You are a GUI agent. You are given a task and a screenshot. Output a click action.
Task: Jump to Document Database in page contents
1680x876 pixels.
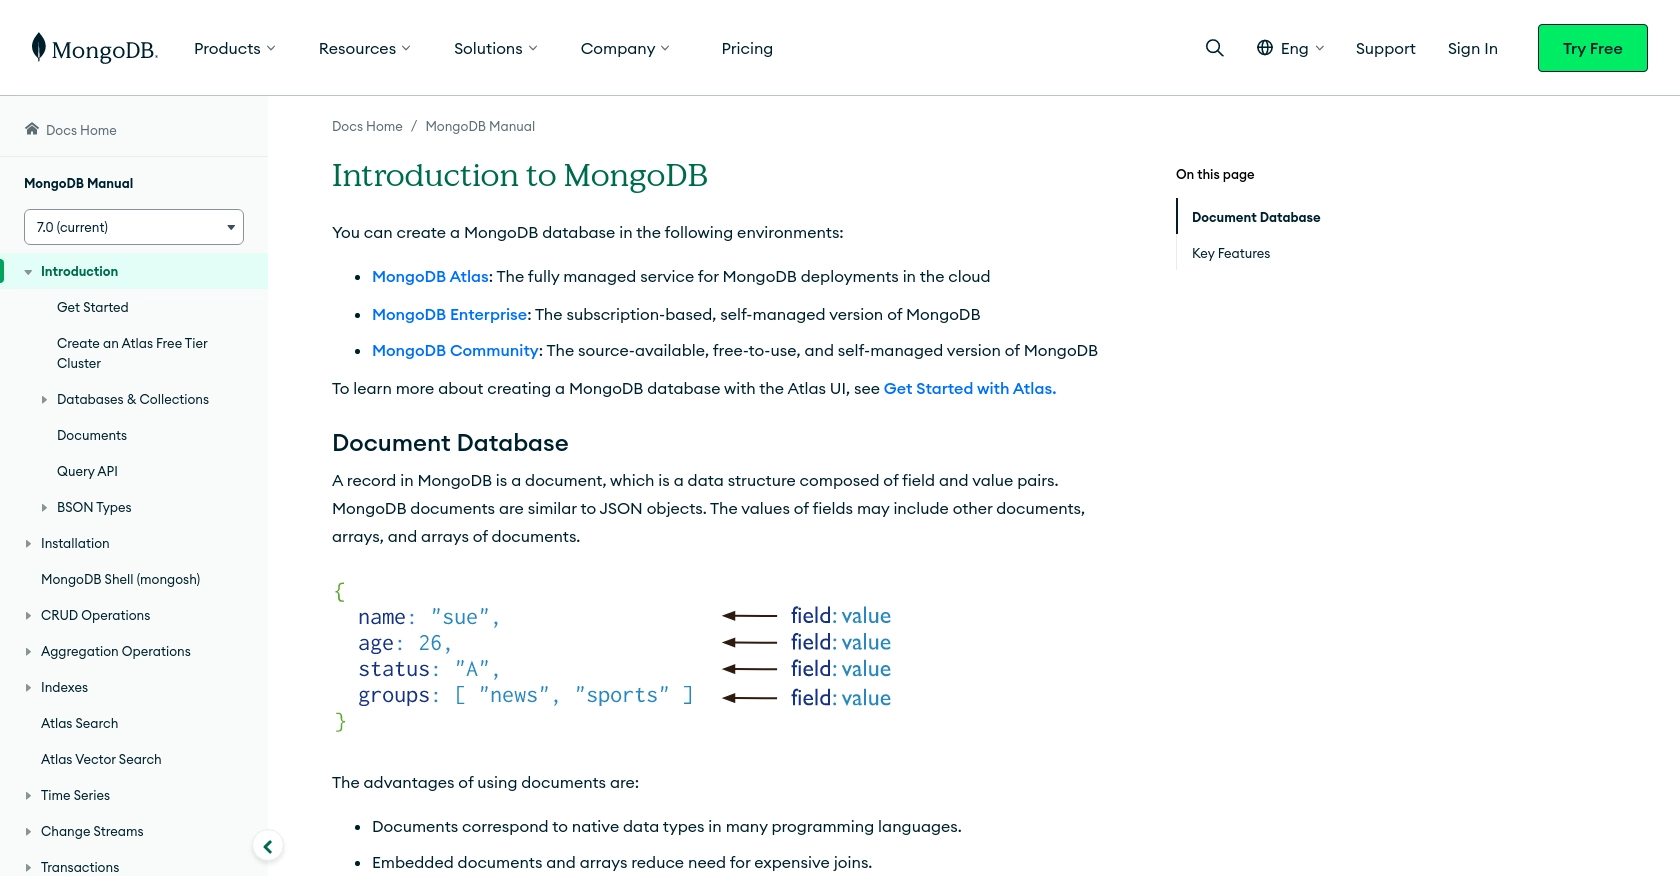tap(1256, 217)
